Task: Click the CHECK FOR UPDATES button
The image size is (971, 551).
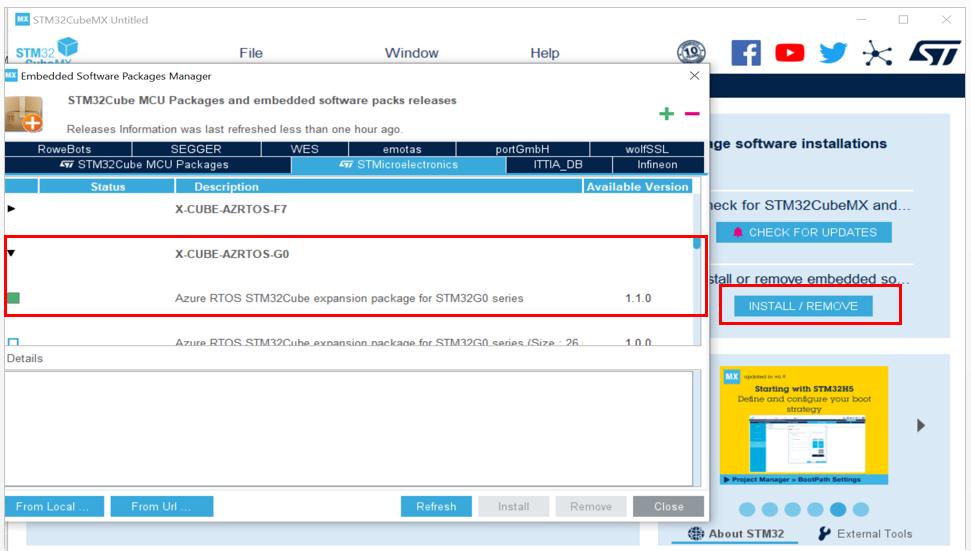Action: [x=804, y=232]
